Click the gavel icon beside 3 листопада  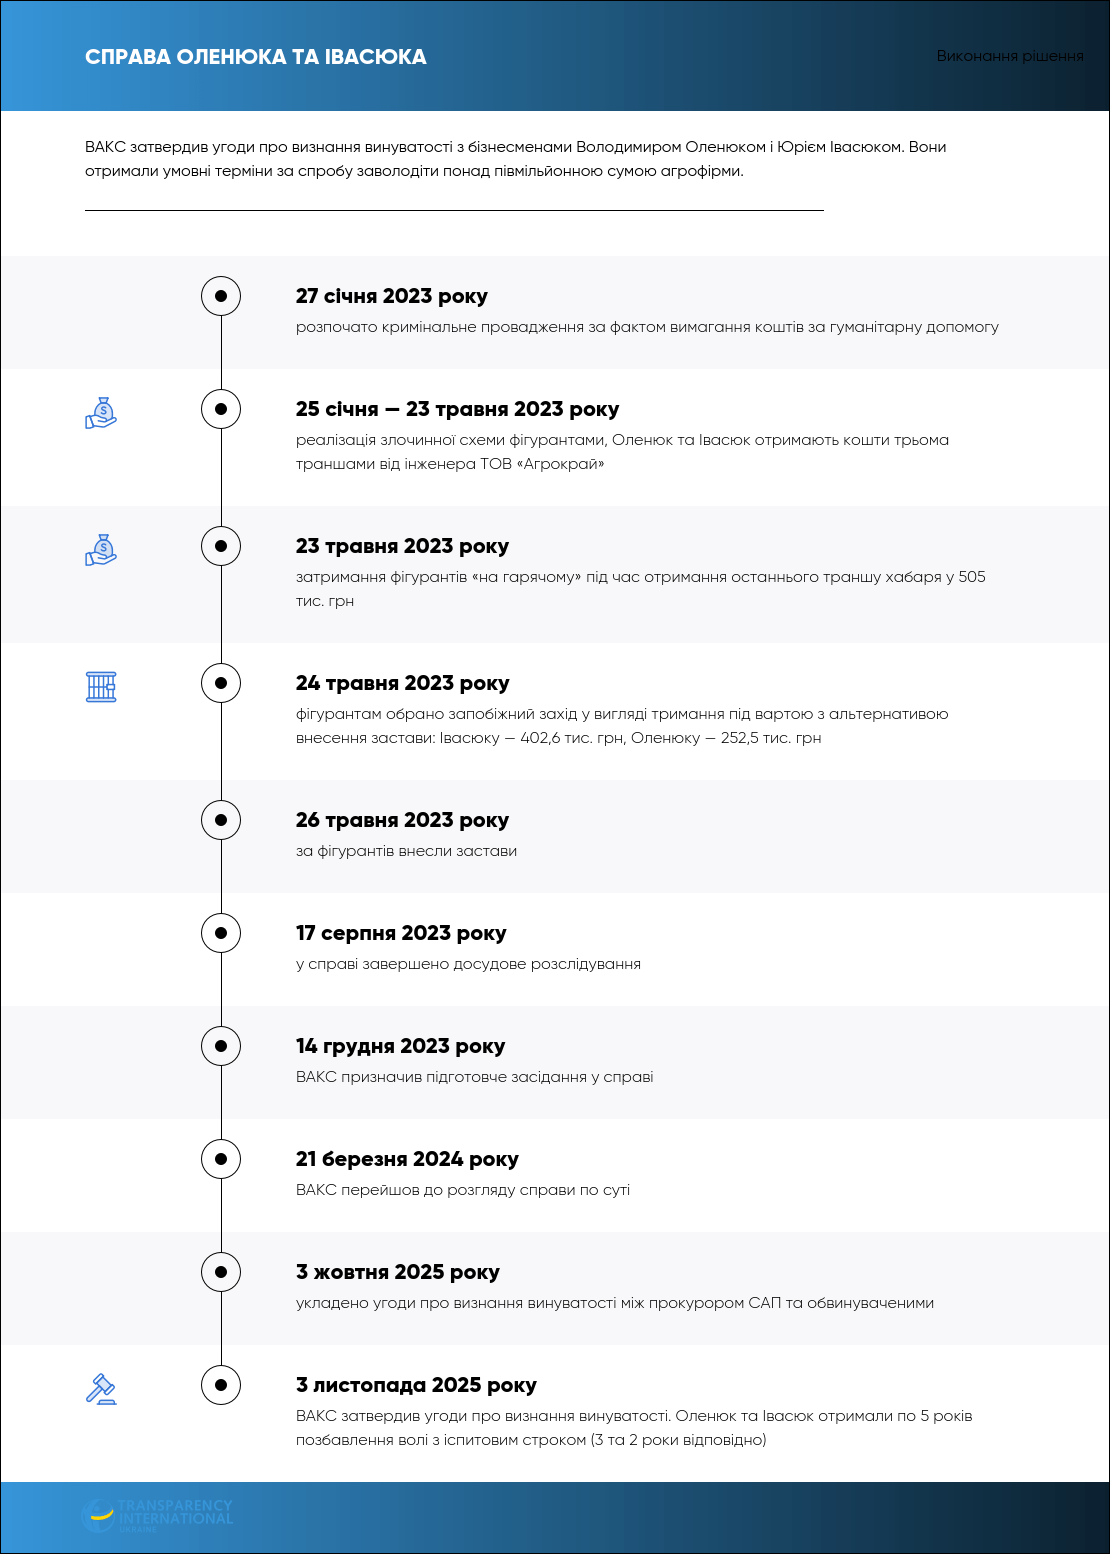pos(101,1389)
